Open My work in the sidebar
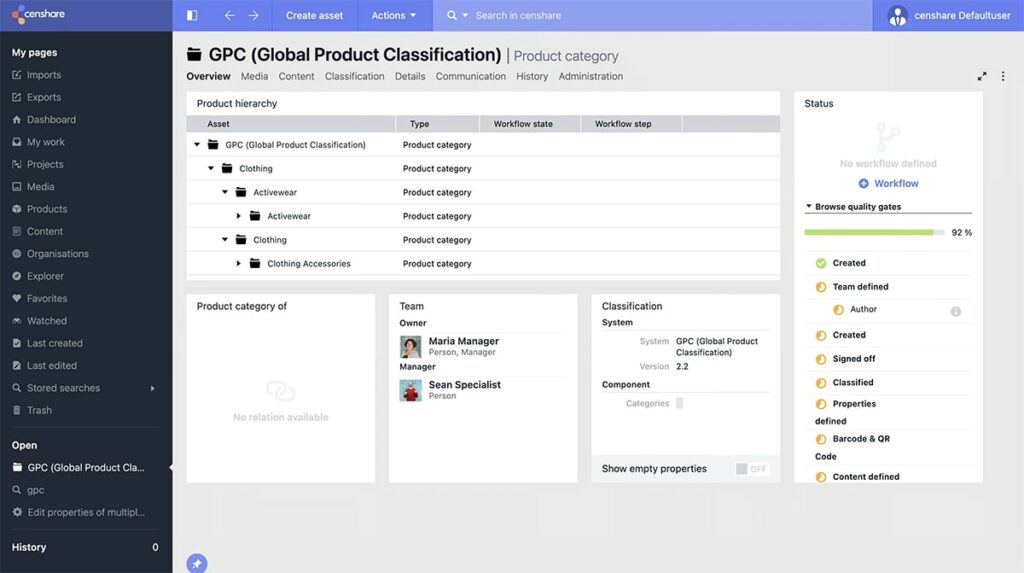Image resolution: width=1024 pixels, height=573 pixels. (45, 142)
